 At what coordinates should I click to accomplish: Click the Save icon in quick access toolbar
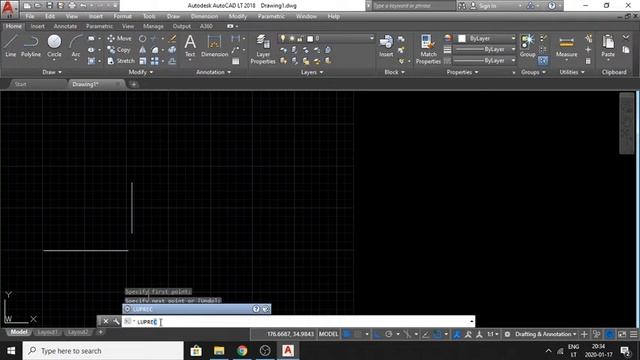click(x=49, y=6)
